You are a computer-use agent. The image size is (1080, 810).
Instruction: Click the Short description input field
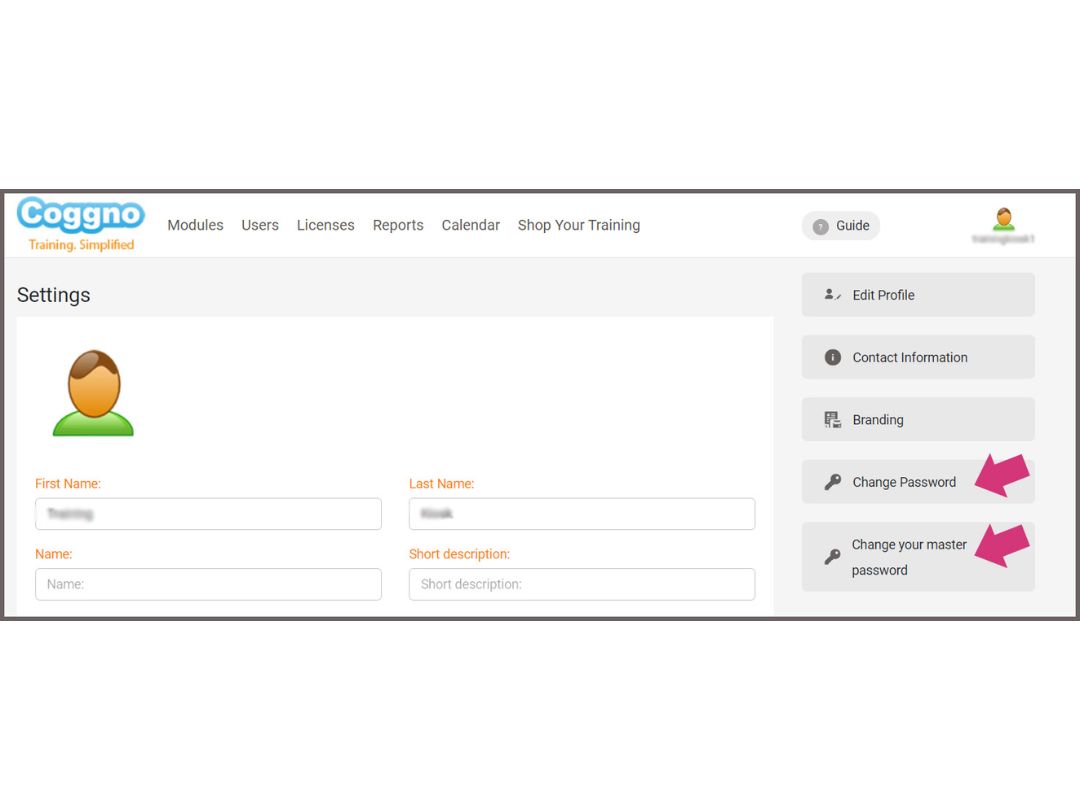click(582, 584)
